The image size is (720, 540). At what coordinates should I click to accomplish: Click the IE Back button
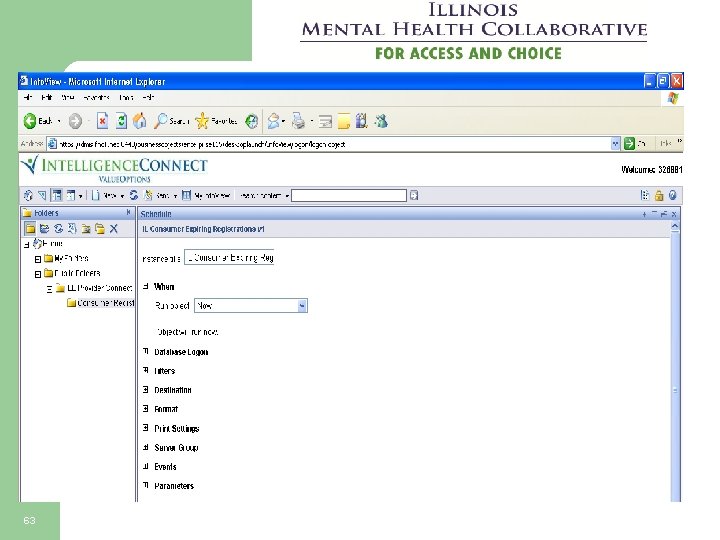(38, 121)
